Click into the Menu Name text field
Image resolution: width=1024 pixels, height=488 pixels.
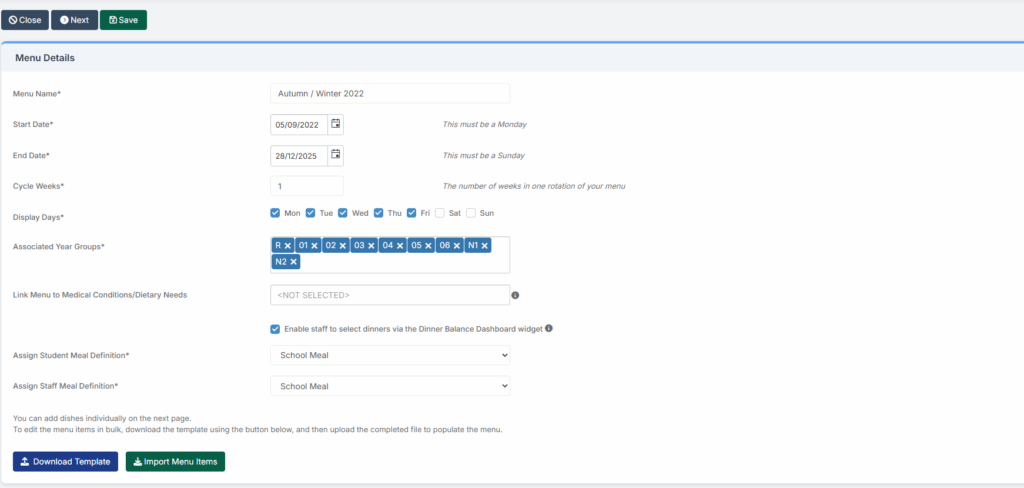(x=390, y=93)
